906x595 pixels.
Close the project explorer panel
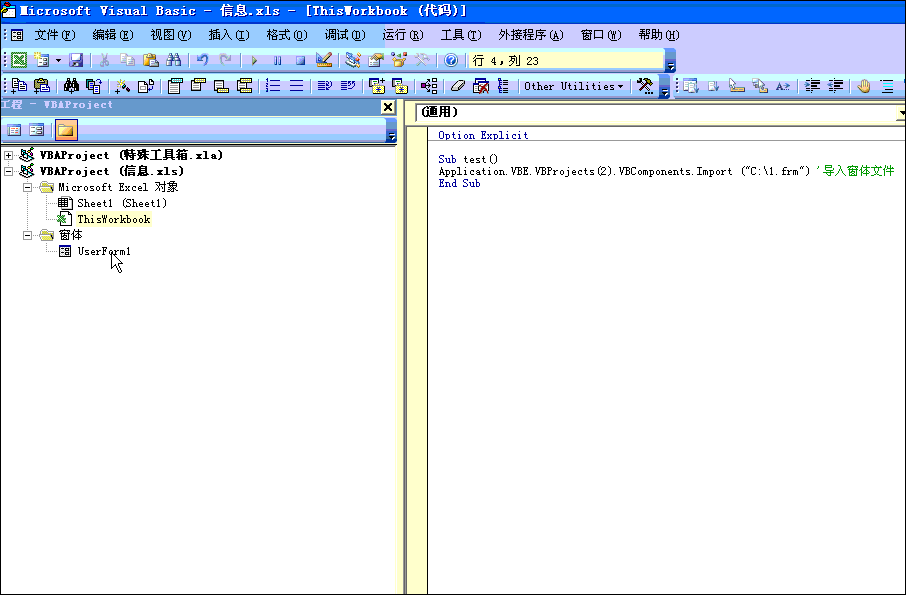pyautogui.click(x=388, y=107)
